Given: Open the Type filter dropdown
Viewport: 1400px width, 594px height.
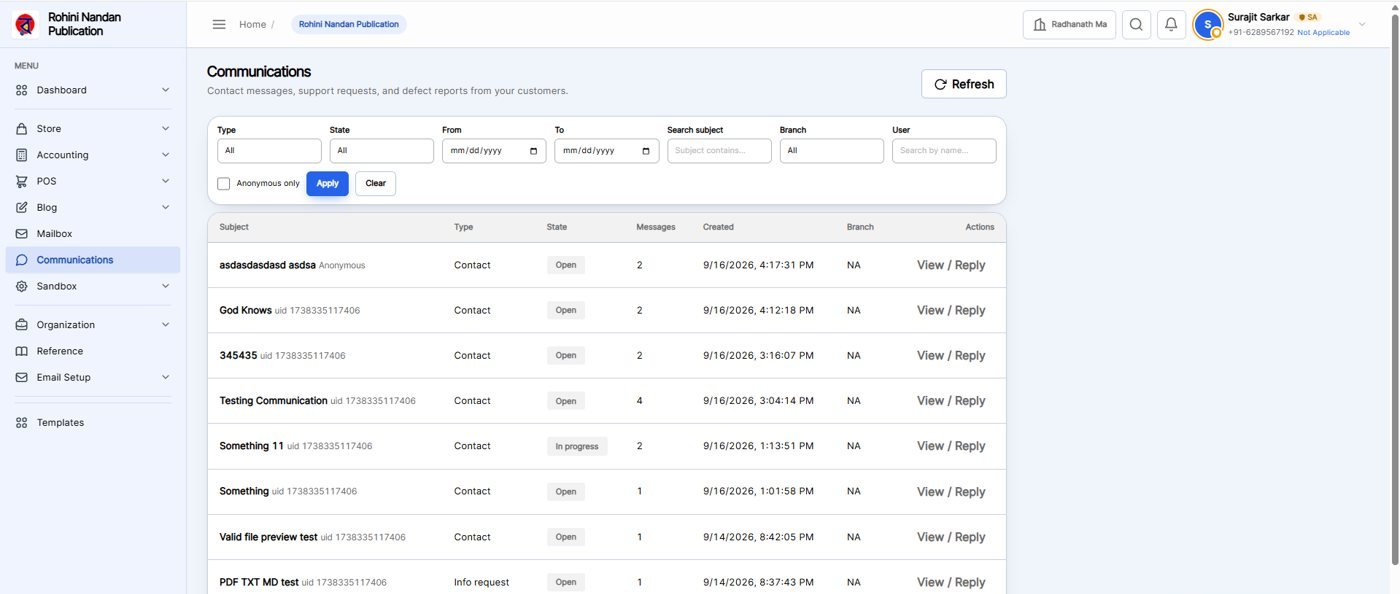Looking at the screenshot, I should pos(269,151).
